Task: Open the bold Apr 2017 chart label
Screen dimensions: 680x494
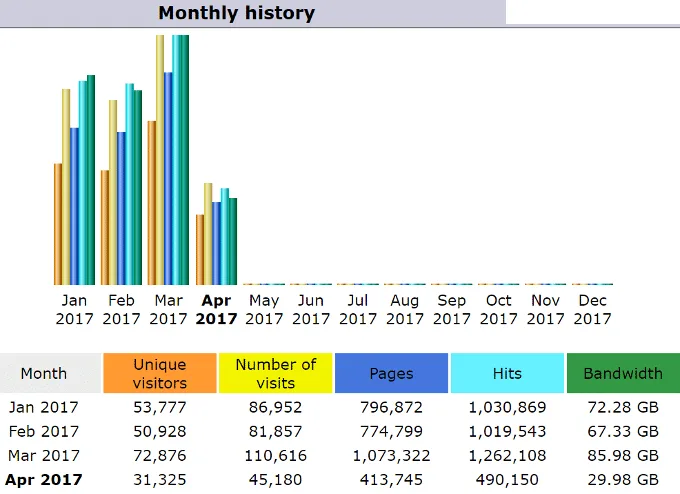Action: [x=216, y=309]
